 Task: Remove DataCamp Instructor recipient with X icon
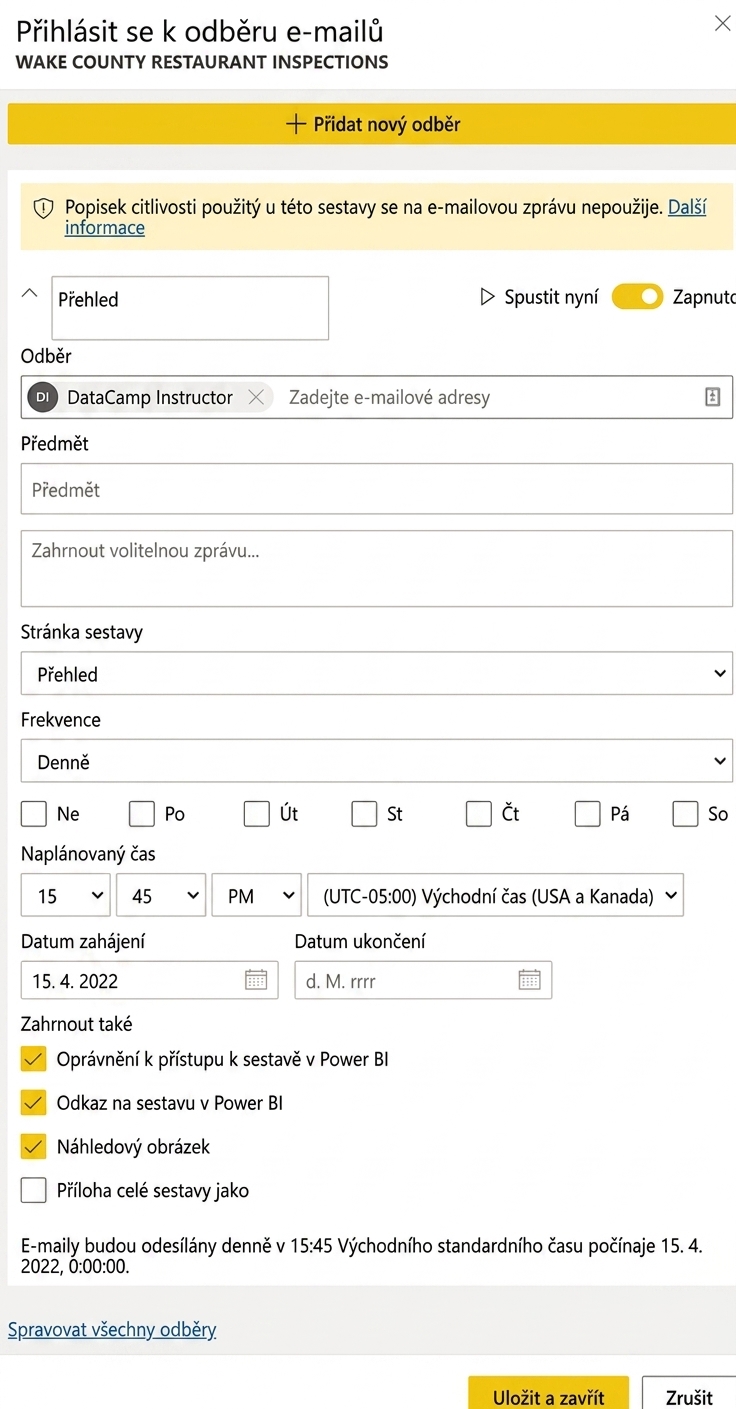coord(256,397)
